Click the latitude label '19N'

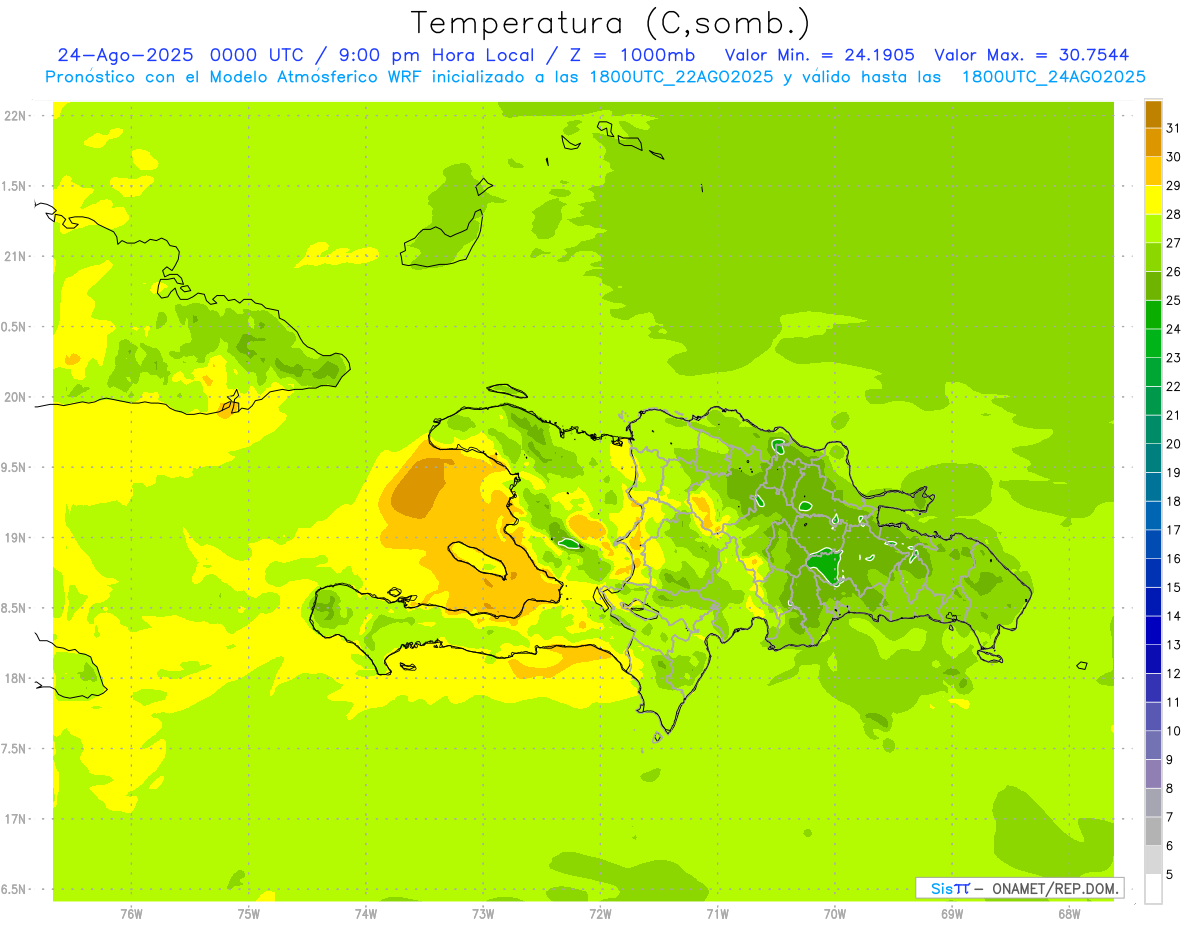pyautogui.click(x=14, y=538)
